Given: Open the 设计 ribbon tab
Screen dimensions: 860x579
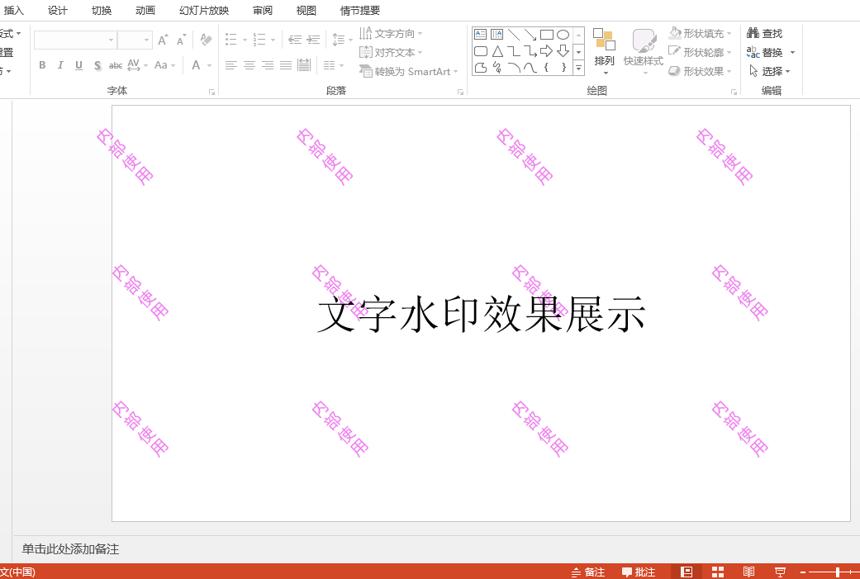Looking at the screenshot, I should pyautogui.click(x=58, y=10).
